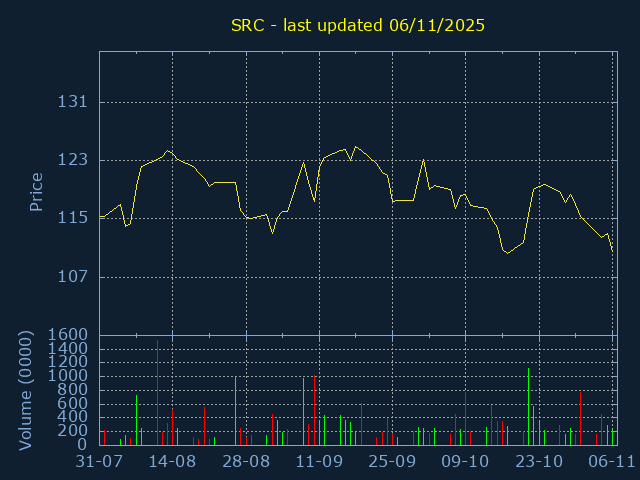Click the 06-11 date label
This screenshot has height=480, width=640.
click(x=611, y=462)
